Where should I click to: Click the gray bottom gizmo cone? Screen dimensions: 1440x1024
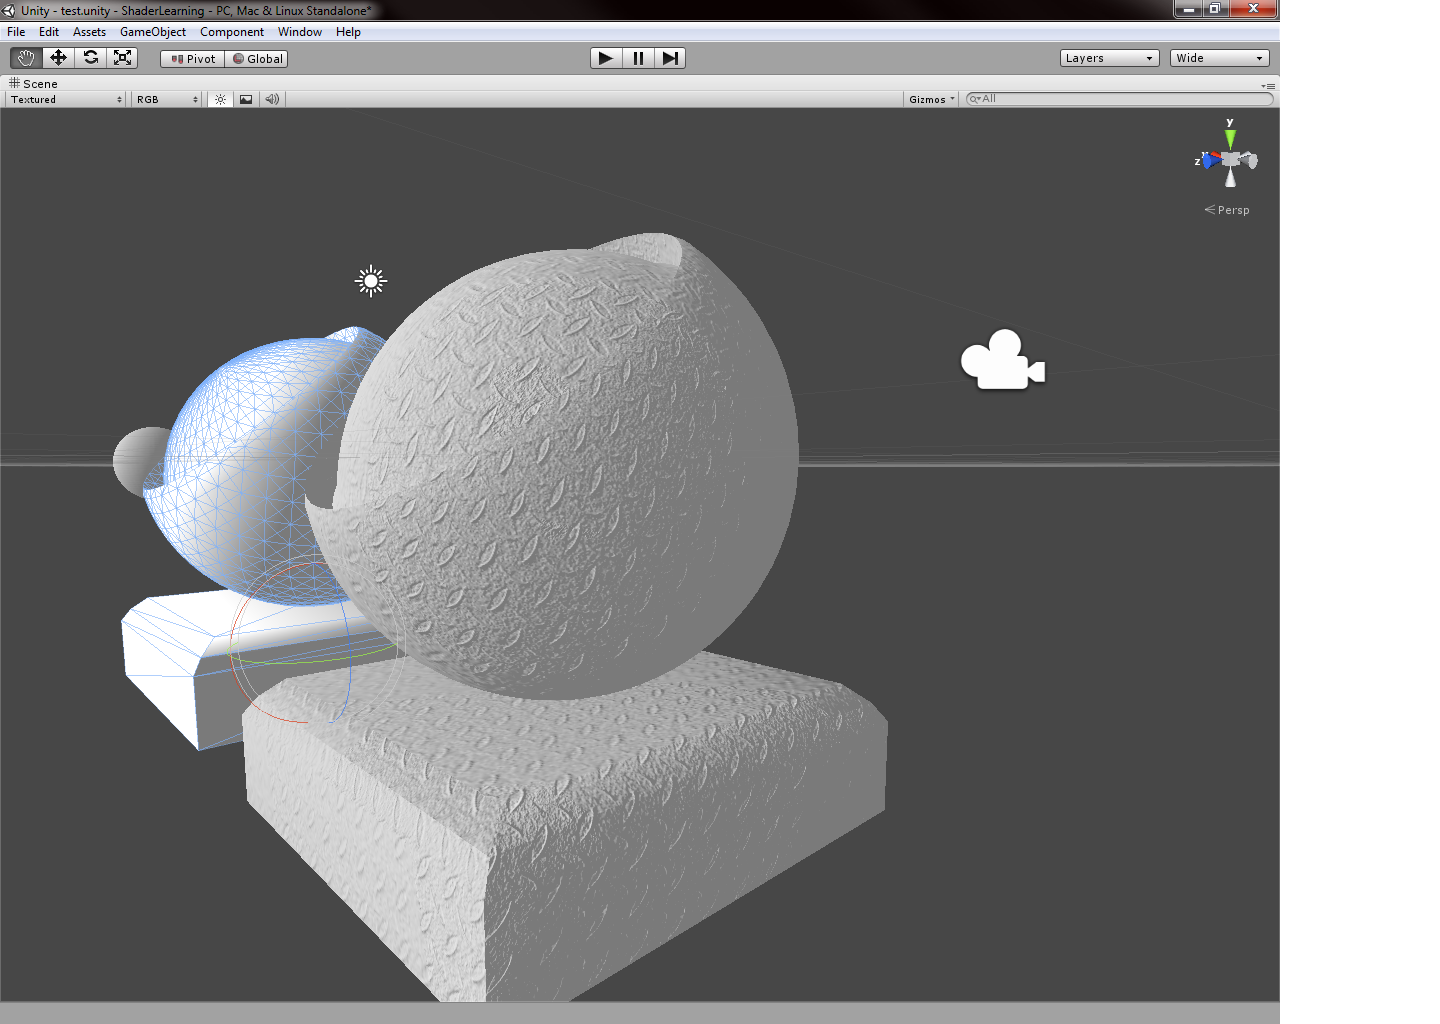[1230, 179]
